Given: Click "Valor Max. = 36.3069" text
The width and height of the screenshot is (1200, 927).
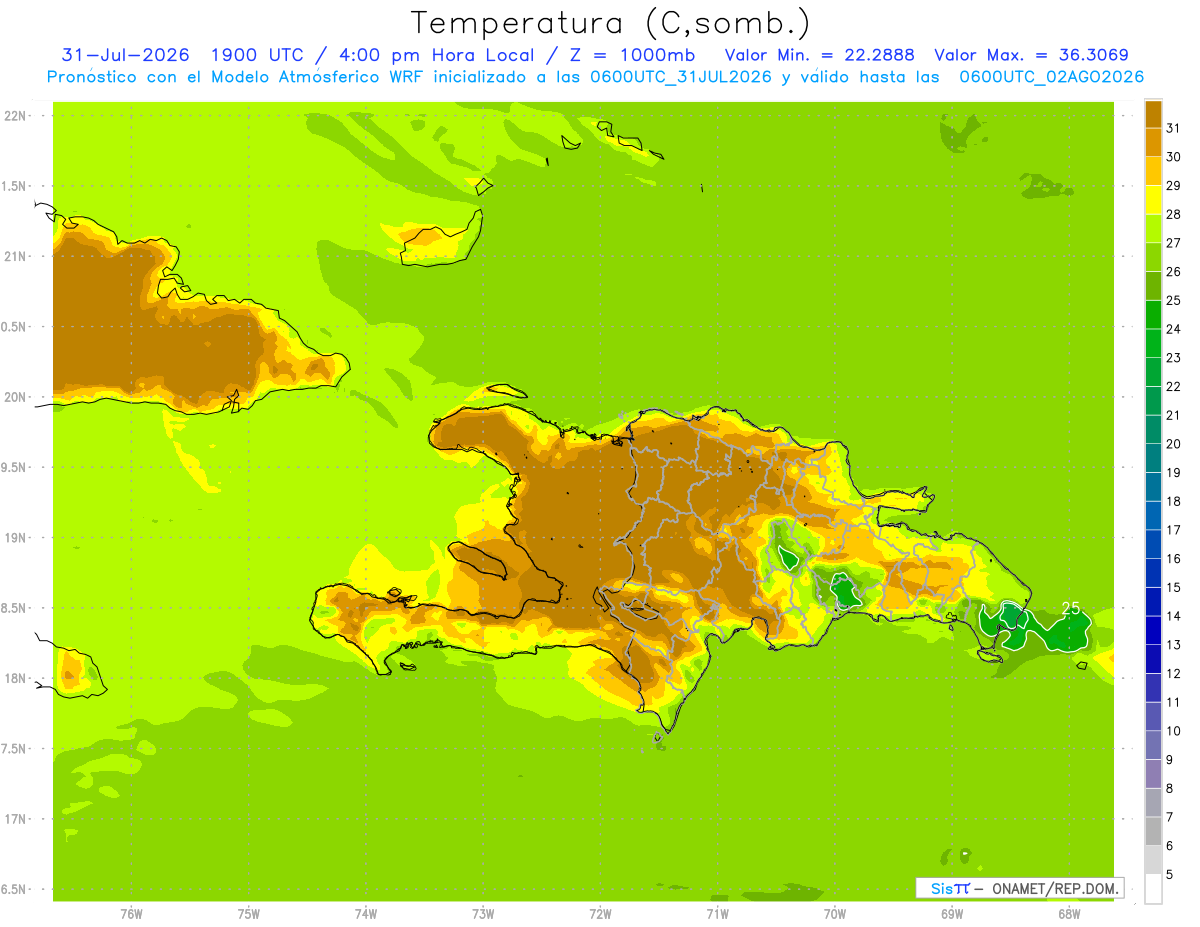Looking at the screenshot, I should 1031,55.
